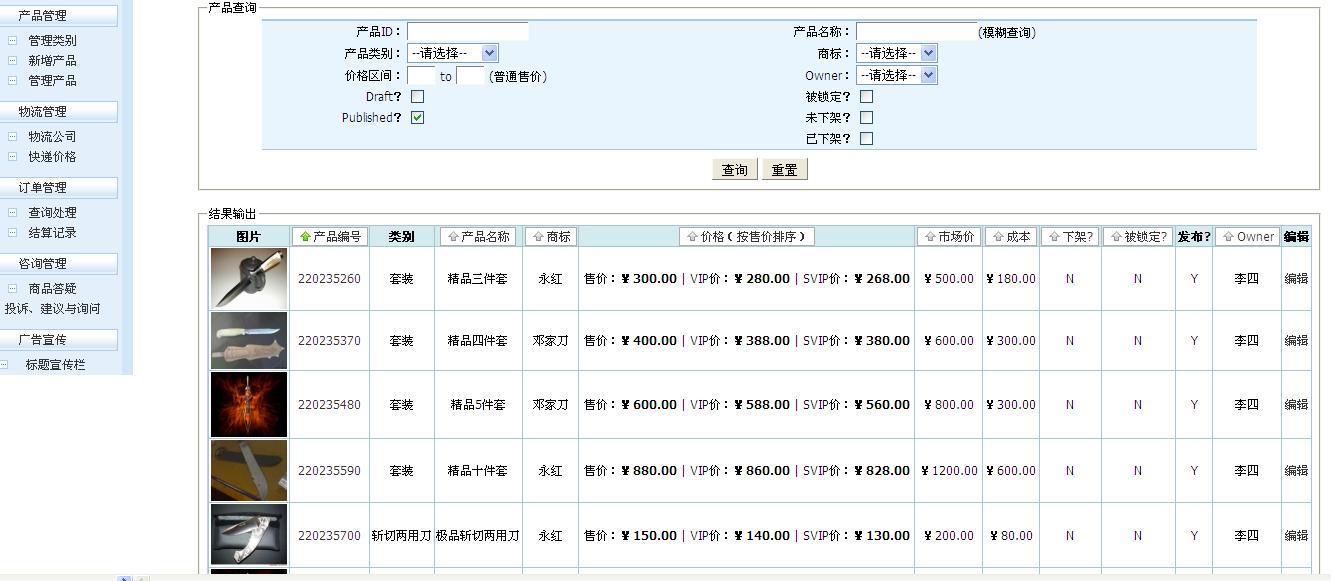This screenshot has width=1331, height=581.
Task: Click 编辑 for product 220235370
Action: (1296, 341)
